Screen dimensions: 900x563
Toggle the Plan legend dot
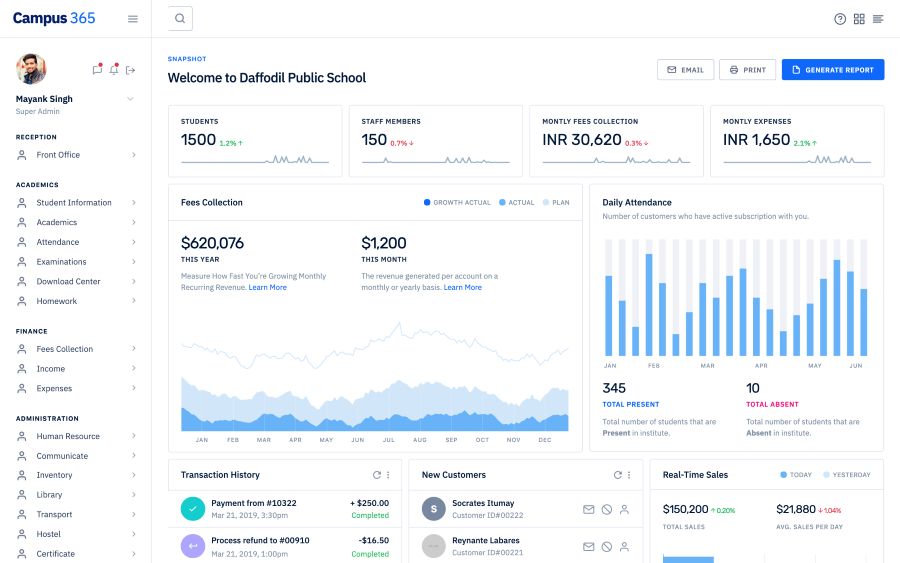(546, 203)
